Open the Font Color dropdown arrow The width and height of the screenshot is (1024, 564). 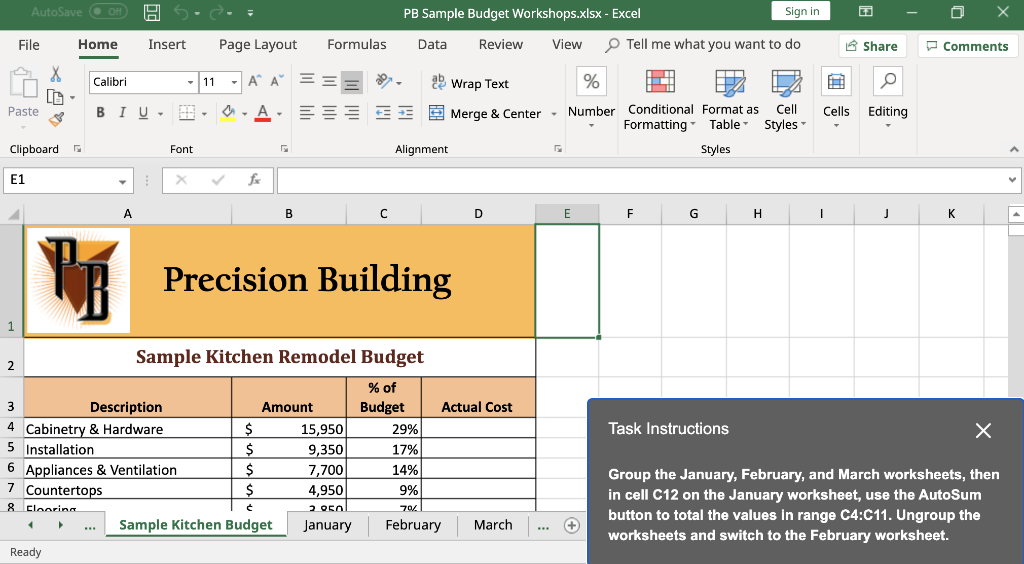click(x=280, y=114)
